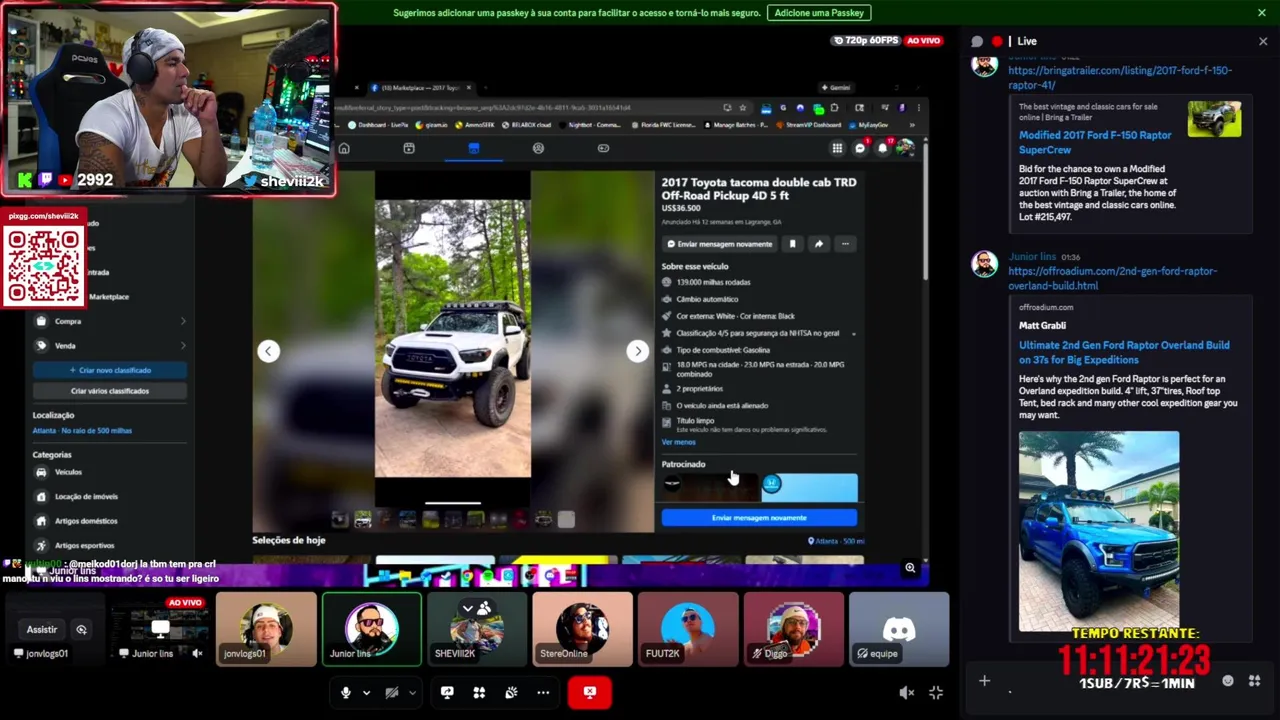Open Facebook Reels video tab

coord(408,148)
